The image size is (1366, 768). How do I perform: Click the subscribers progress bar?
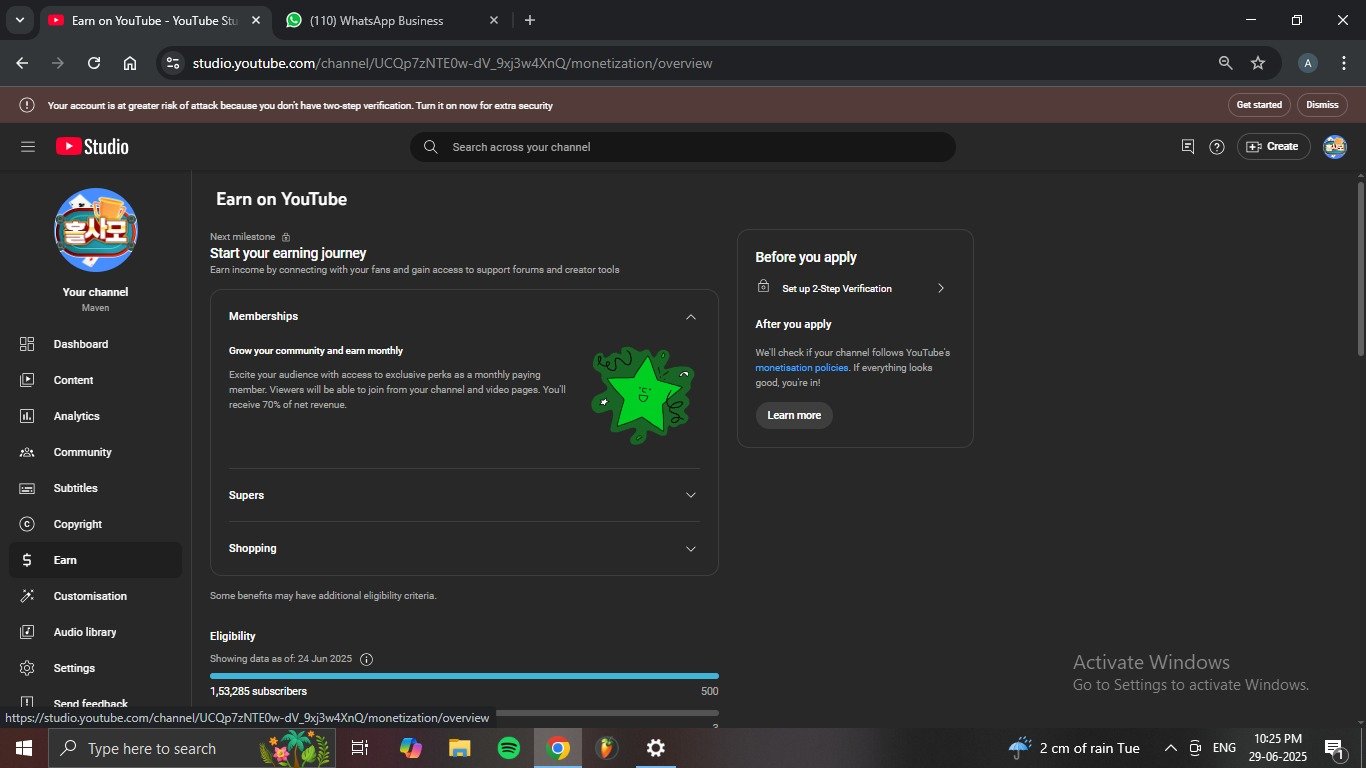click(x=464, y=676)
